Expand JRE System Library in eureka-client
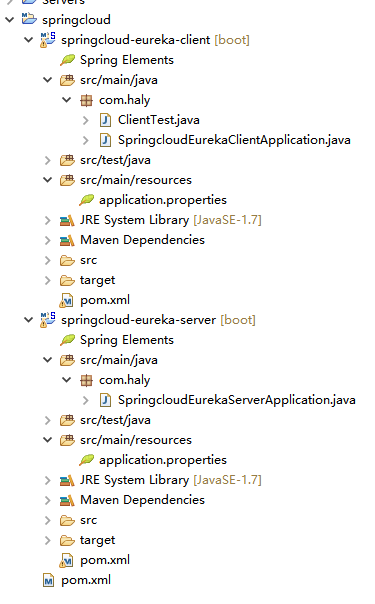This screenshot has height=604, width=375. click(47, 220)
